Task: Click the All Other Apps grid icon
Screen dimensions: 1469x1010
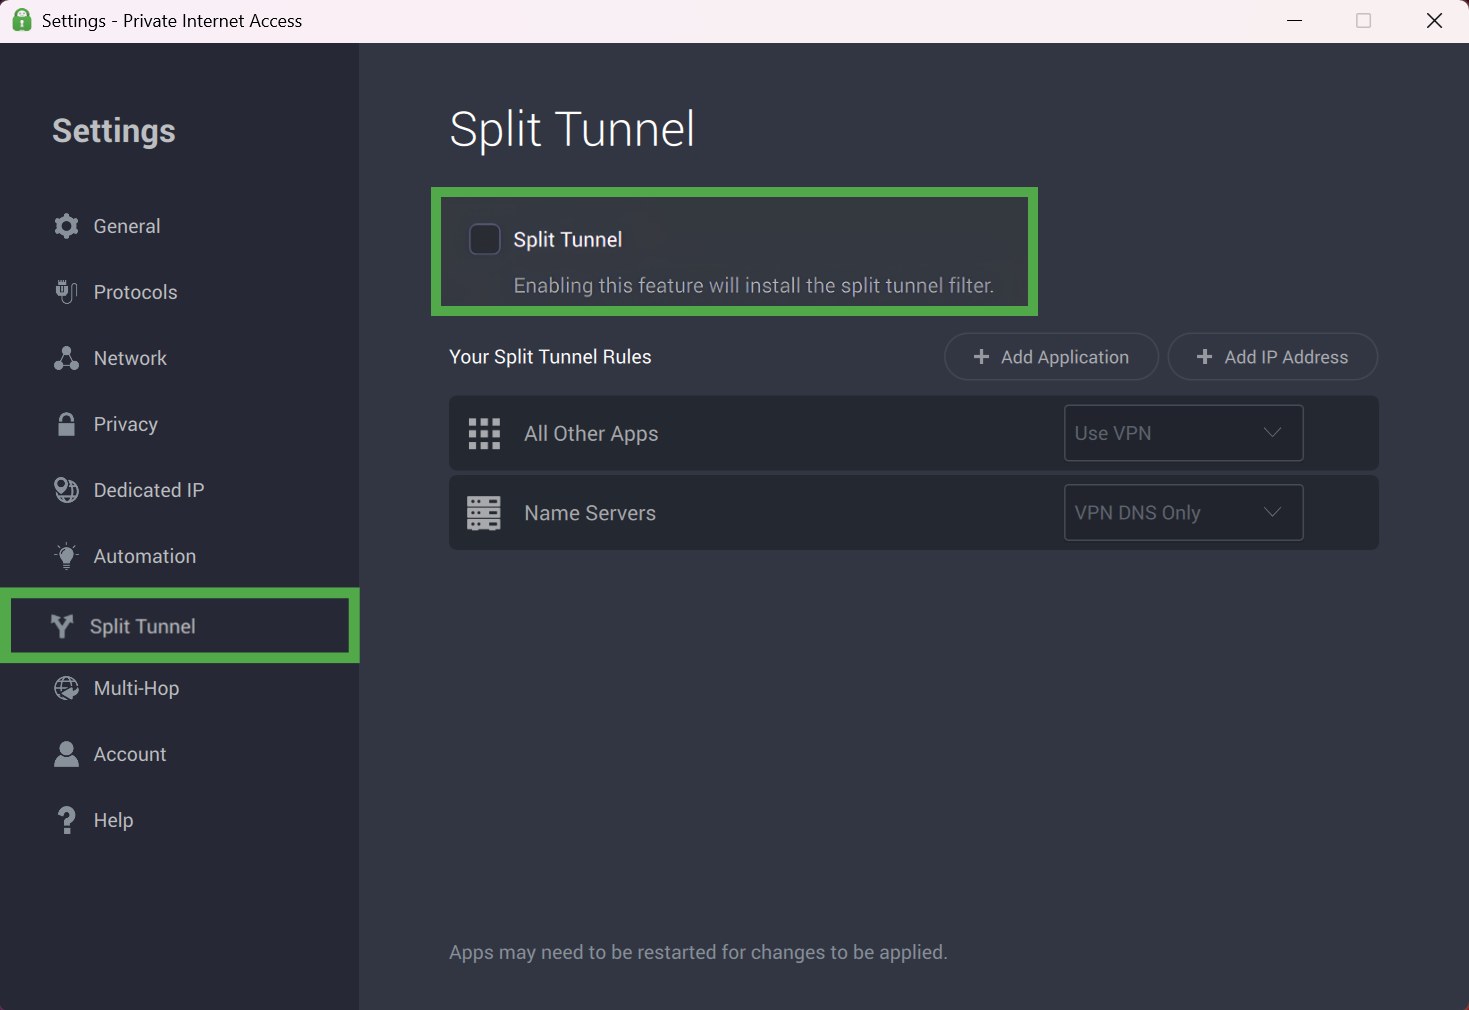Action: point(484,433)
